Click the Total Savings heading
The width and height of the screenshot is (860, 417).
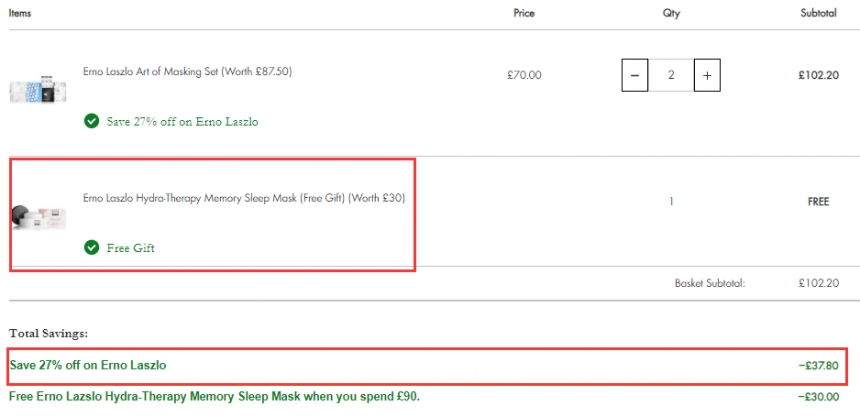49,333
